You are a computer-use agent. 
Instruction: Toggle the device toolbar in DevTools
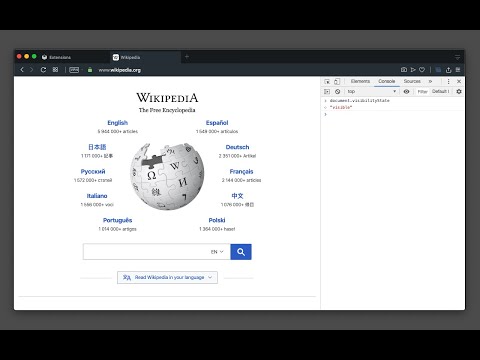tap(337, 81)
